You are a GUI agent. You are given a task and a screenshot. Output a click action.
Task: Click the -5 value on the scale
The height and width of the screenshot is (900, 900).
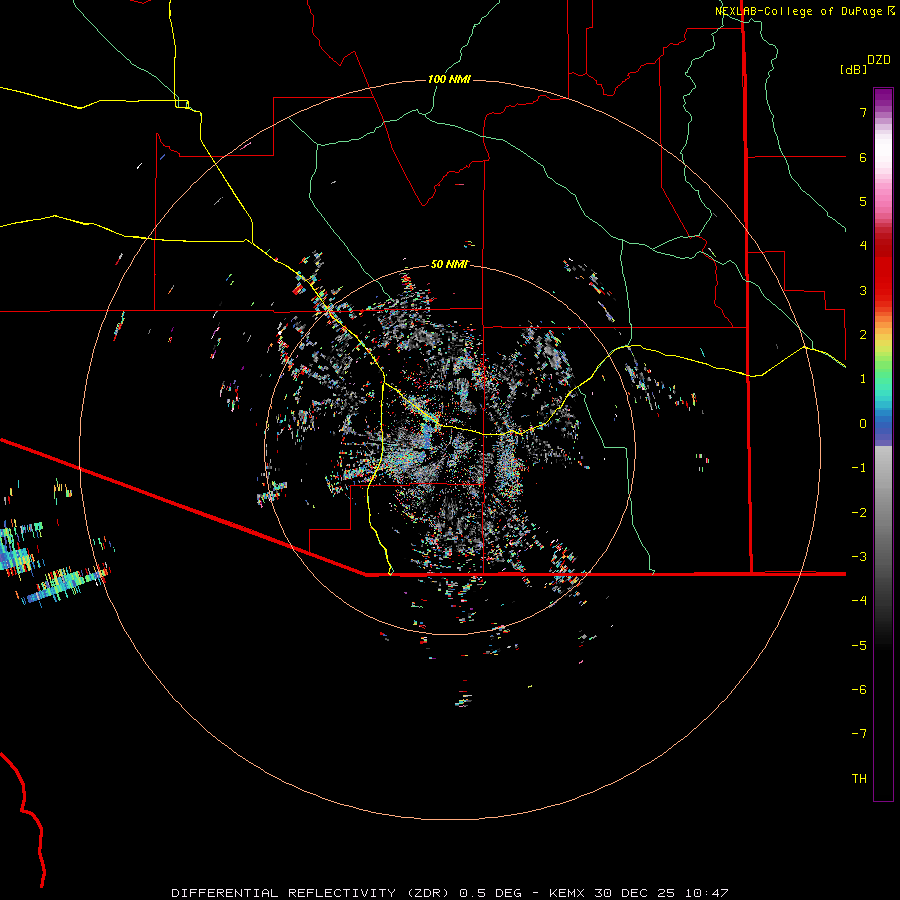859,646
